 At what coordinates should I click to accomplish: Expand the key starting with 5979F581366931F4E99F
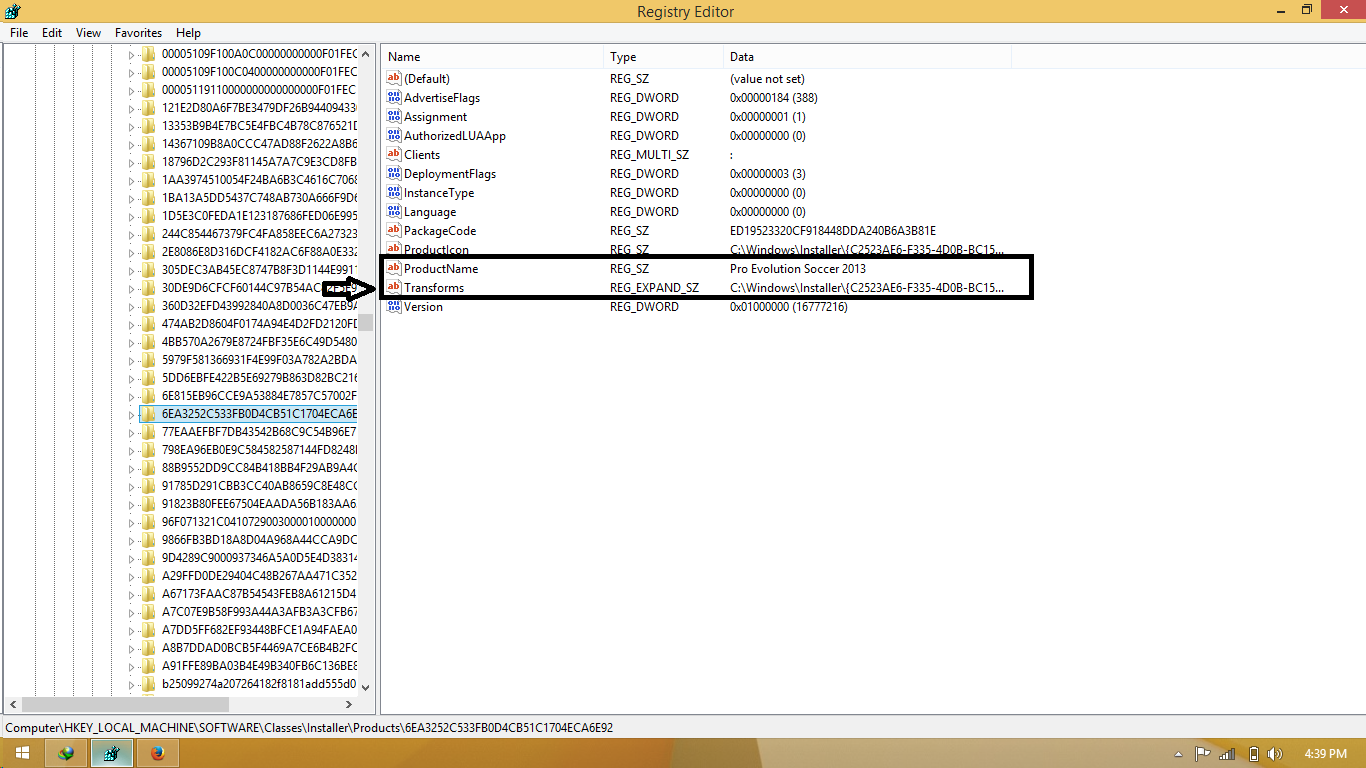click(133, 358)
